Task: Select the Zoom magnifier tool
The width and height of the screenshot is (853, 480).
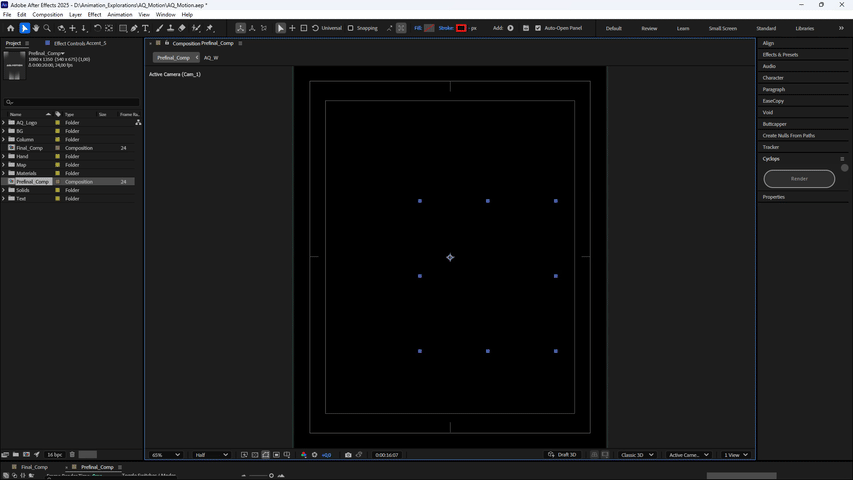Action: pyautogui.click(x=47, y=28)
